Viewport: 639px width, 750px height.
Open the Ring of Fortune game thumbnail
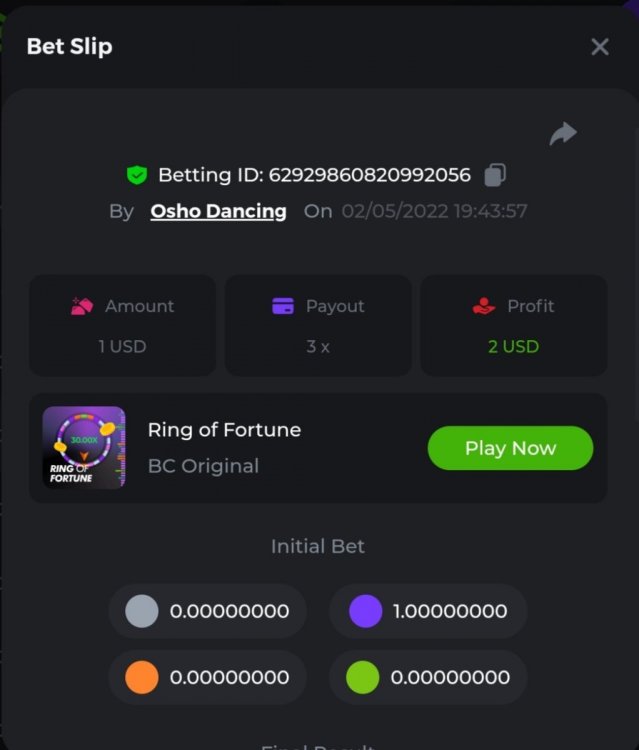(x=84, y=447)
